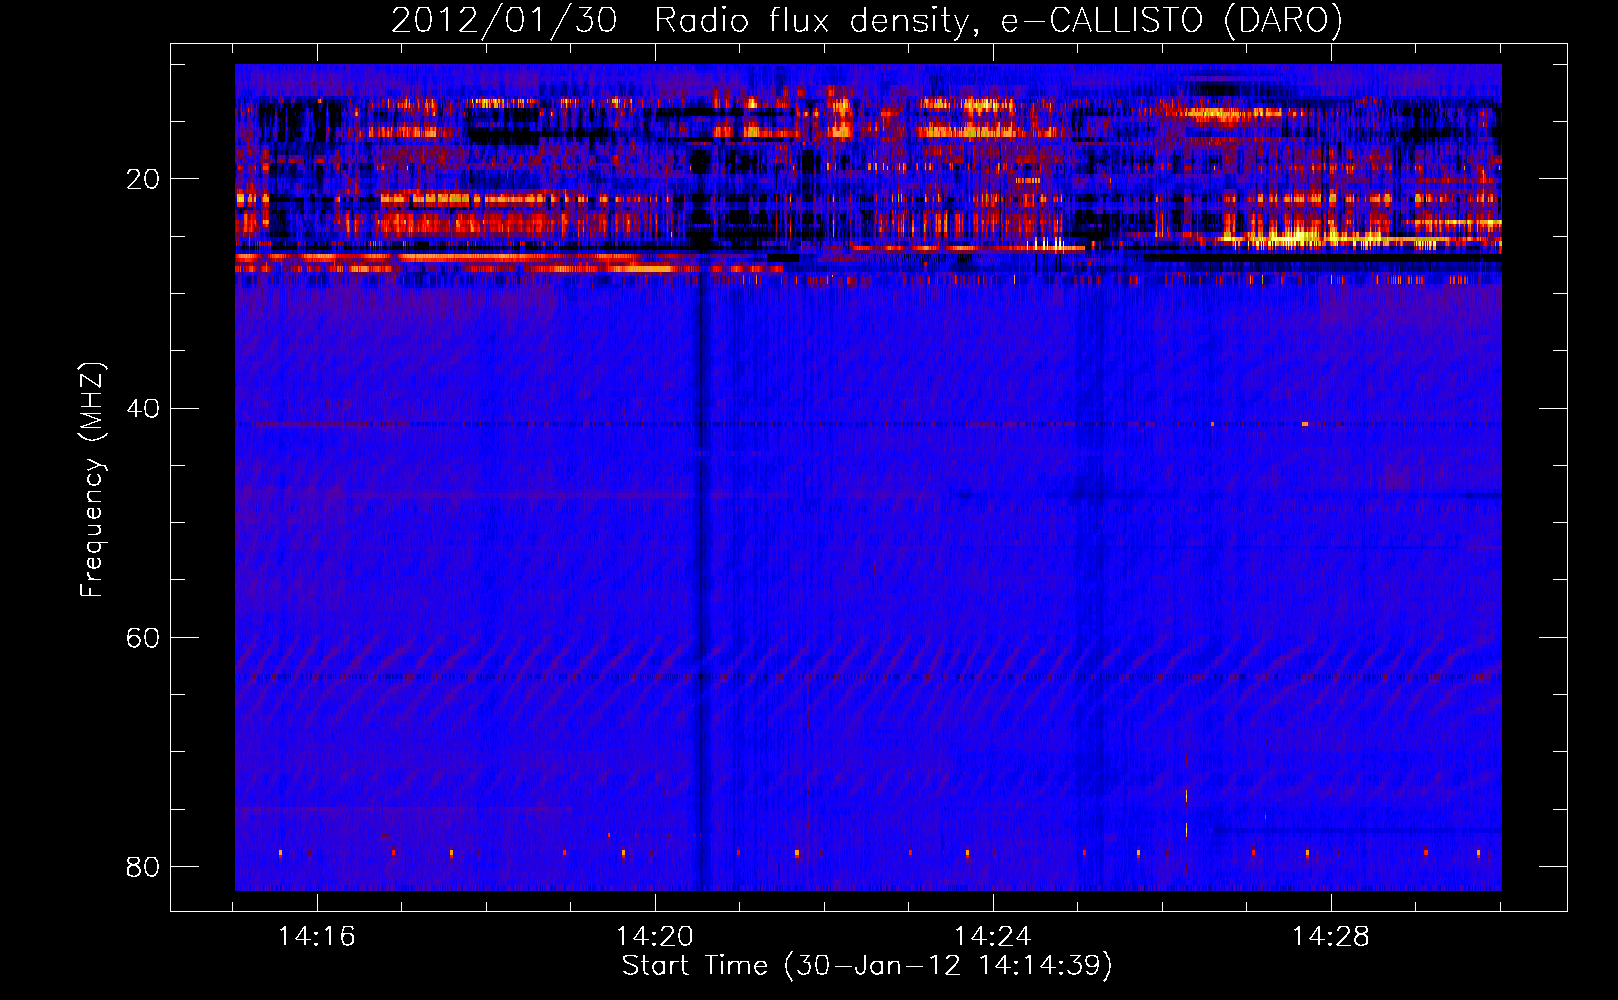Click the 14:28 time tick label
This screenshot has width=1618, height=1000.
click(x=1331, y=937)
